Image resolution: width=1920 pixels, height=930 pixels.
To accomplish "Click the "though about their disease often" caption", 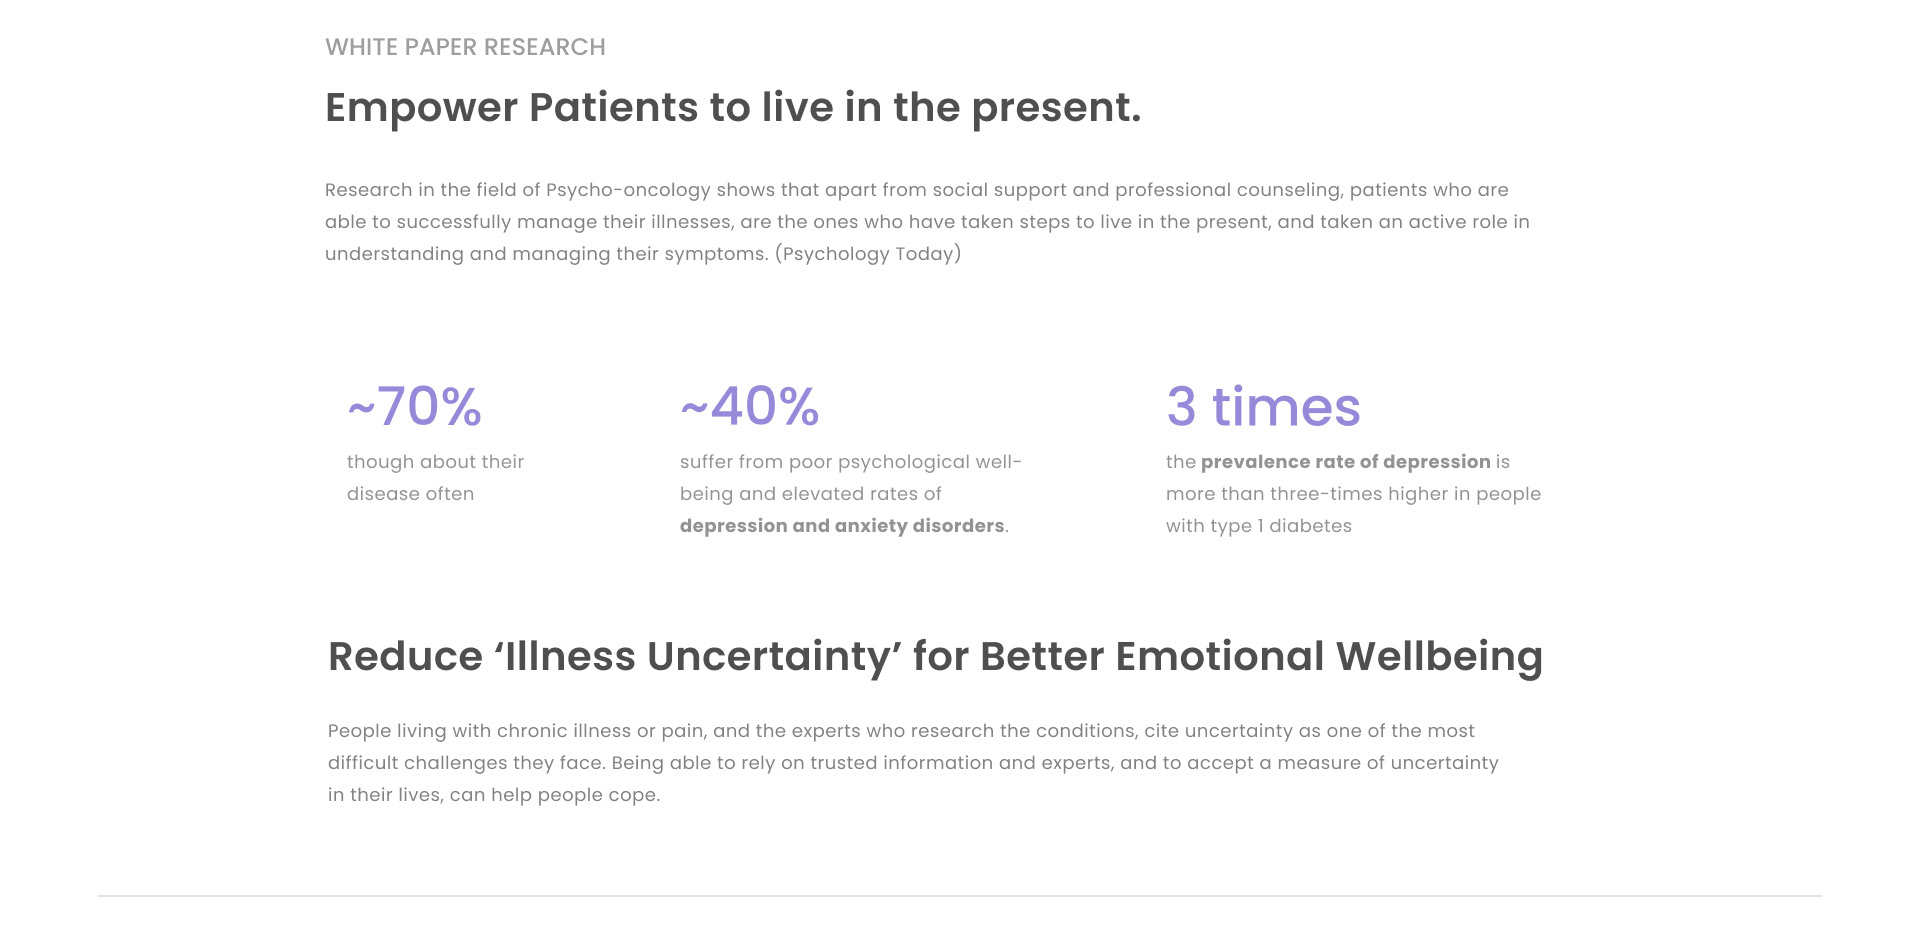I will [x=435, y=477].
